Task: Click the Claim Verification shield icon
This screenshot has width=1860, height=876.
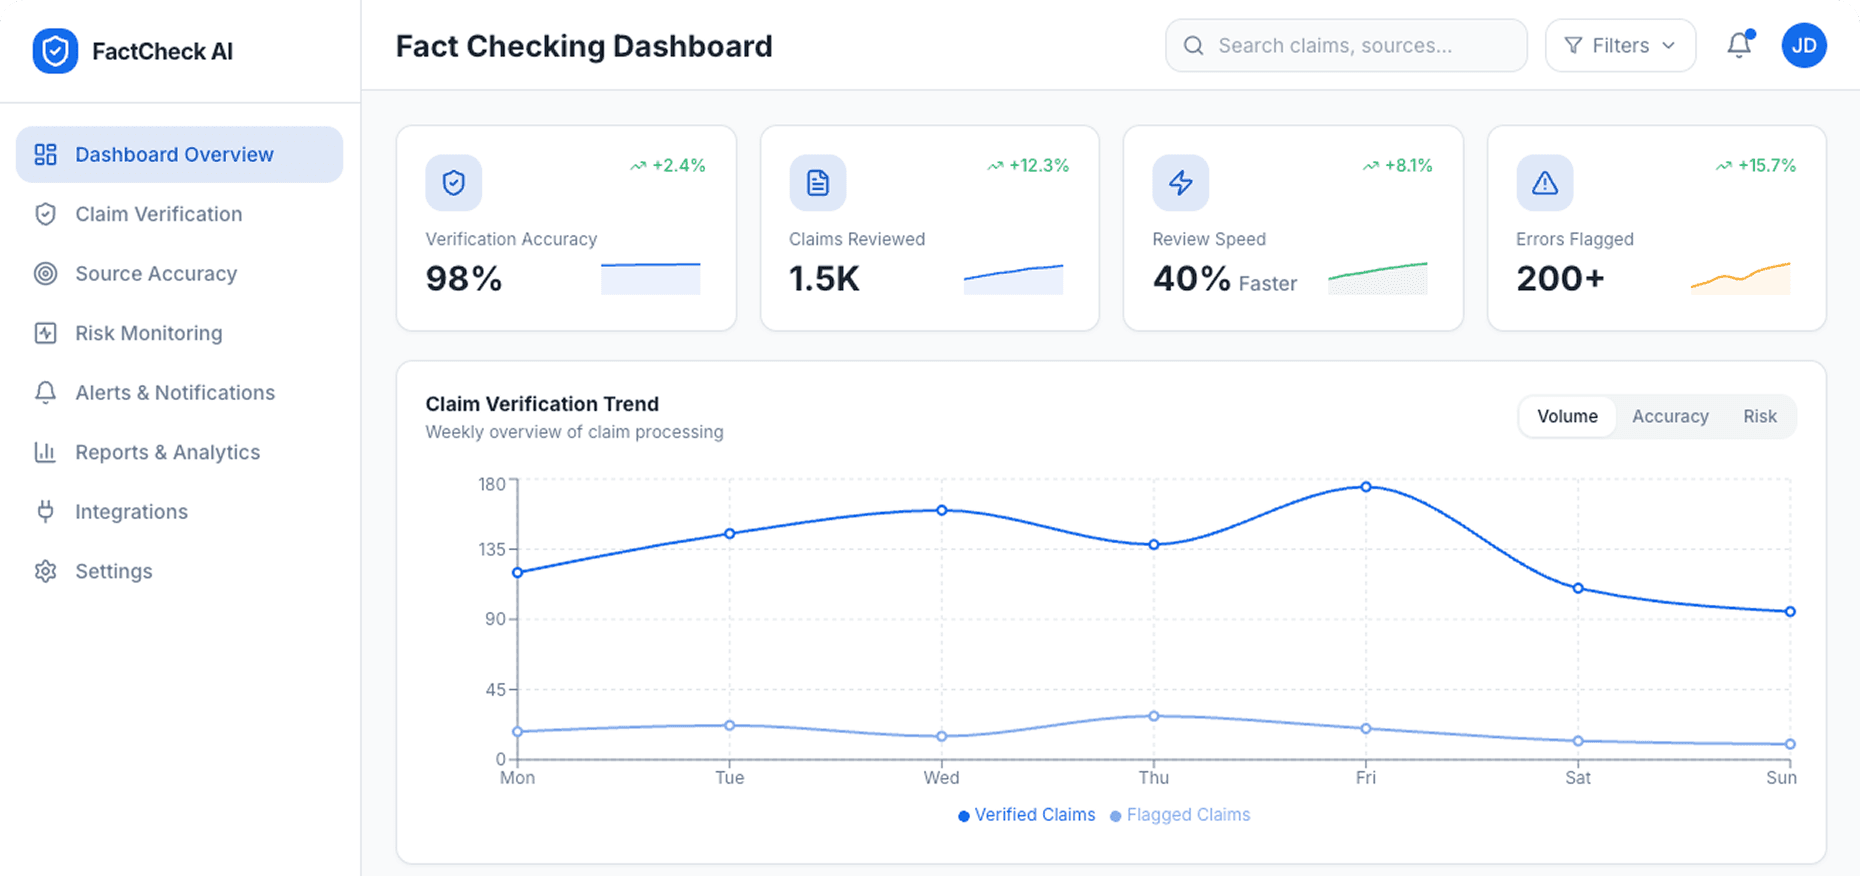Action: pyautogui.click(x=45, y=214)
